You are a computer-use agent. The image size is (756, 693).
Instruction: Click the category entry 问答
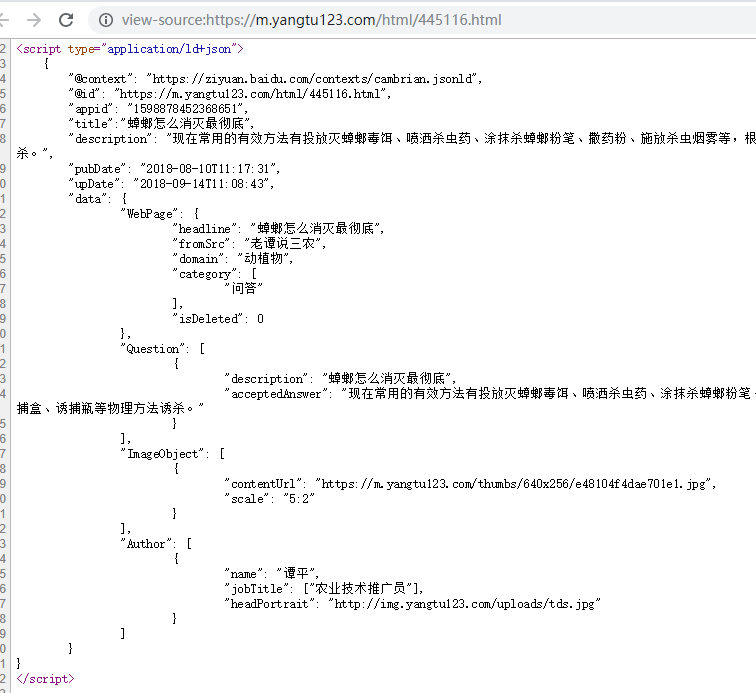click(x=243, y=288)
